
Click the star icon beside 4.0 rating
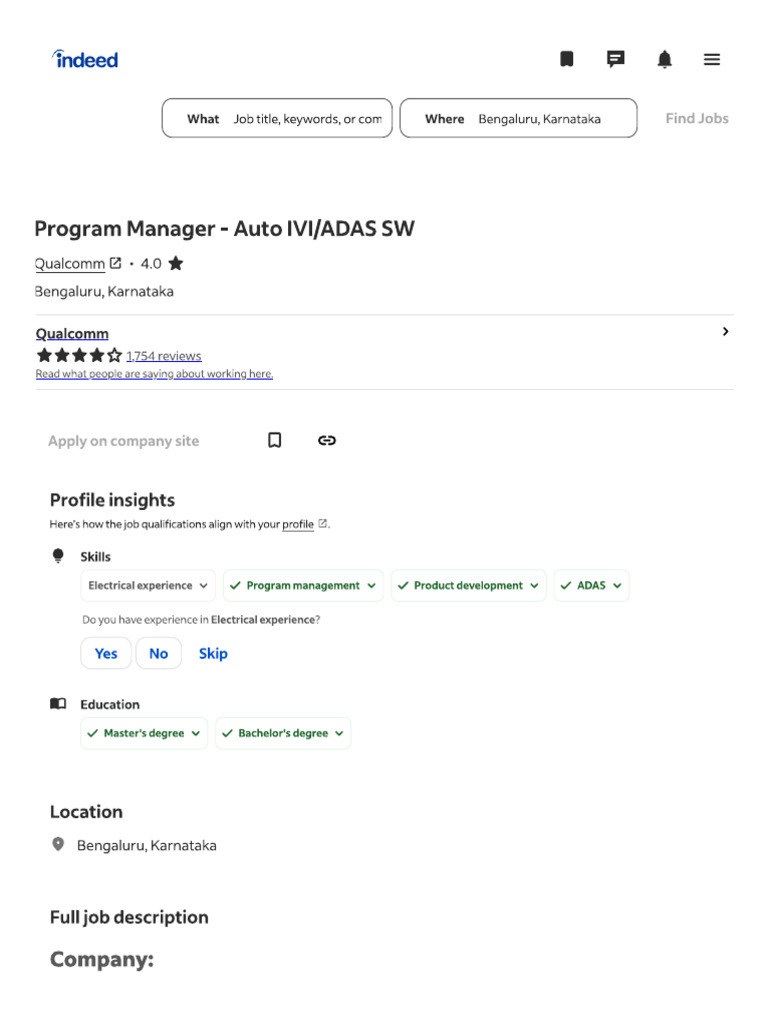pos(176,263)
